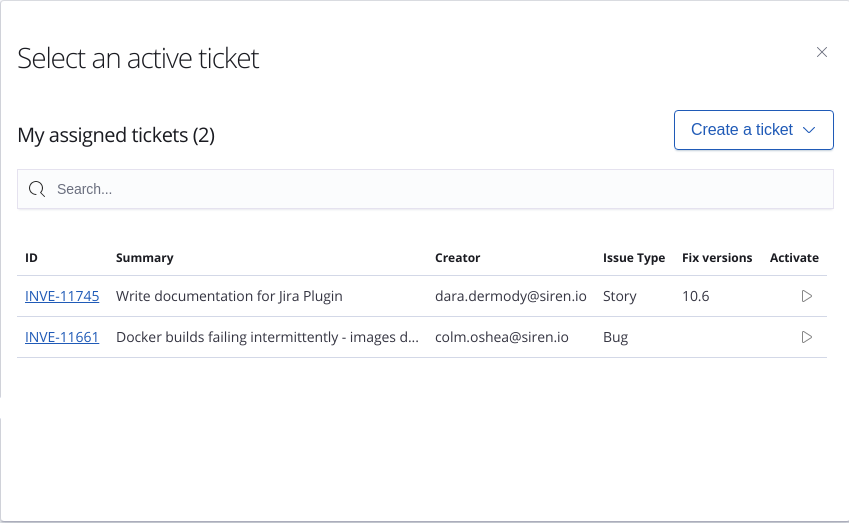The width and height of the screenshot is (849, 523).
Task: Sort by the Issue Type column header
Action: (634, 258)
